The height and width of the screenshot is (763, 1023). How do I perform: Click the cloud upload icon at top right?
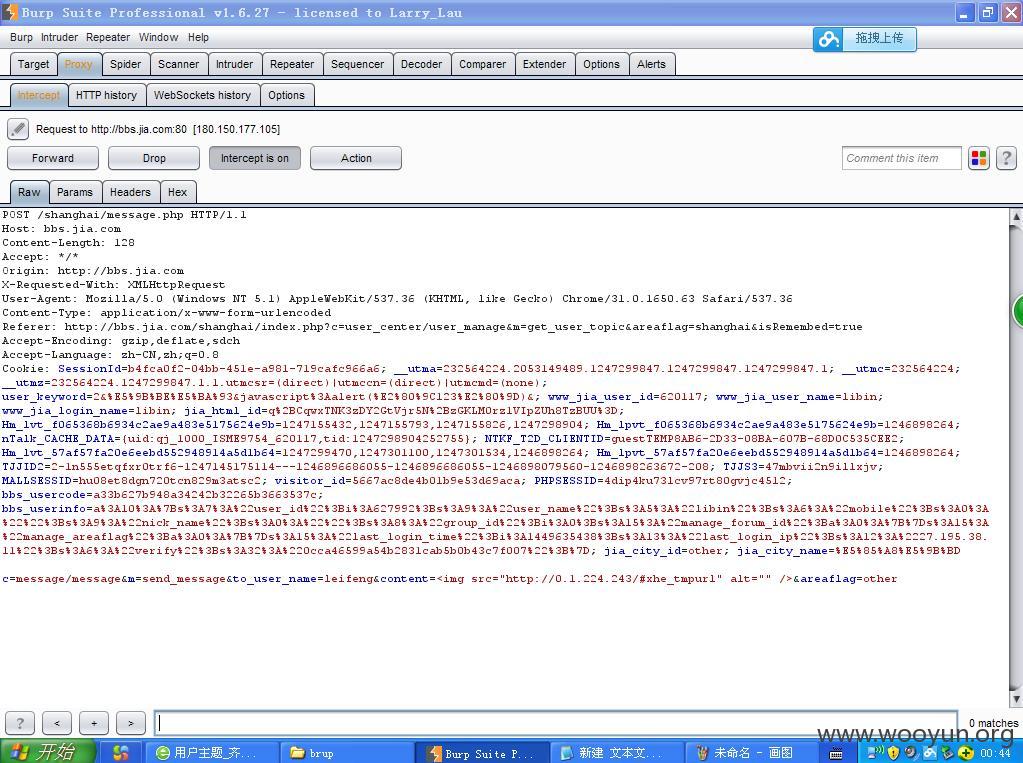(x=829, y=39)
